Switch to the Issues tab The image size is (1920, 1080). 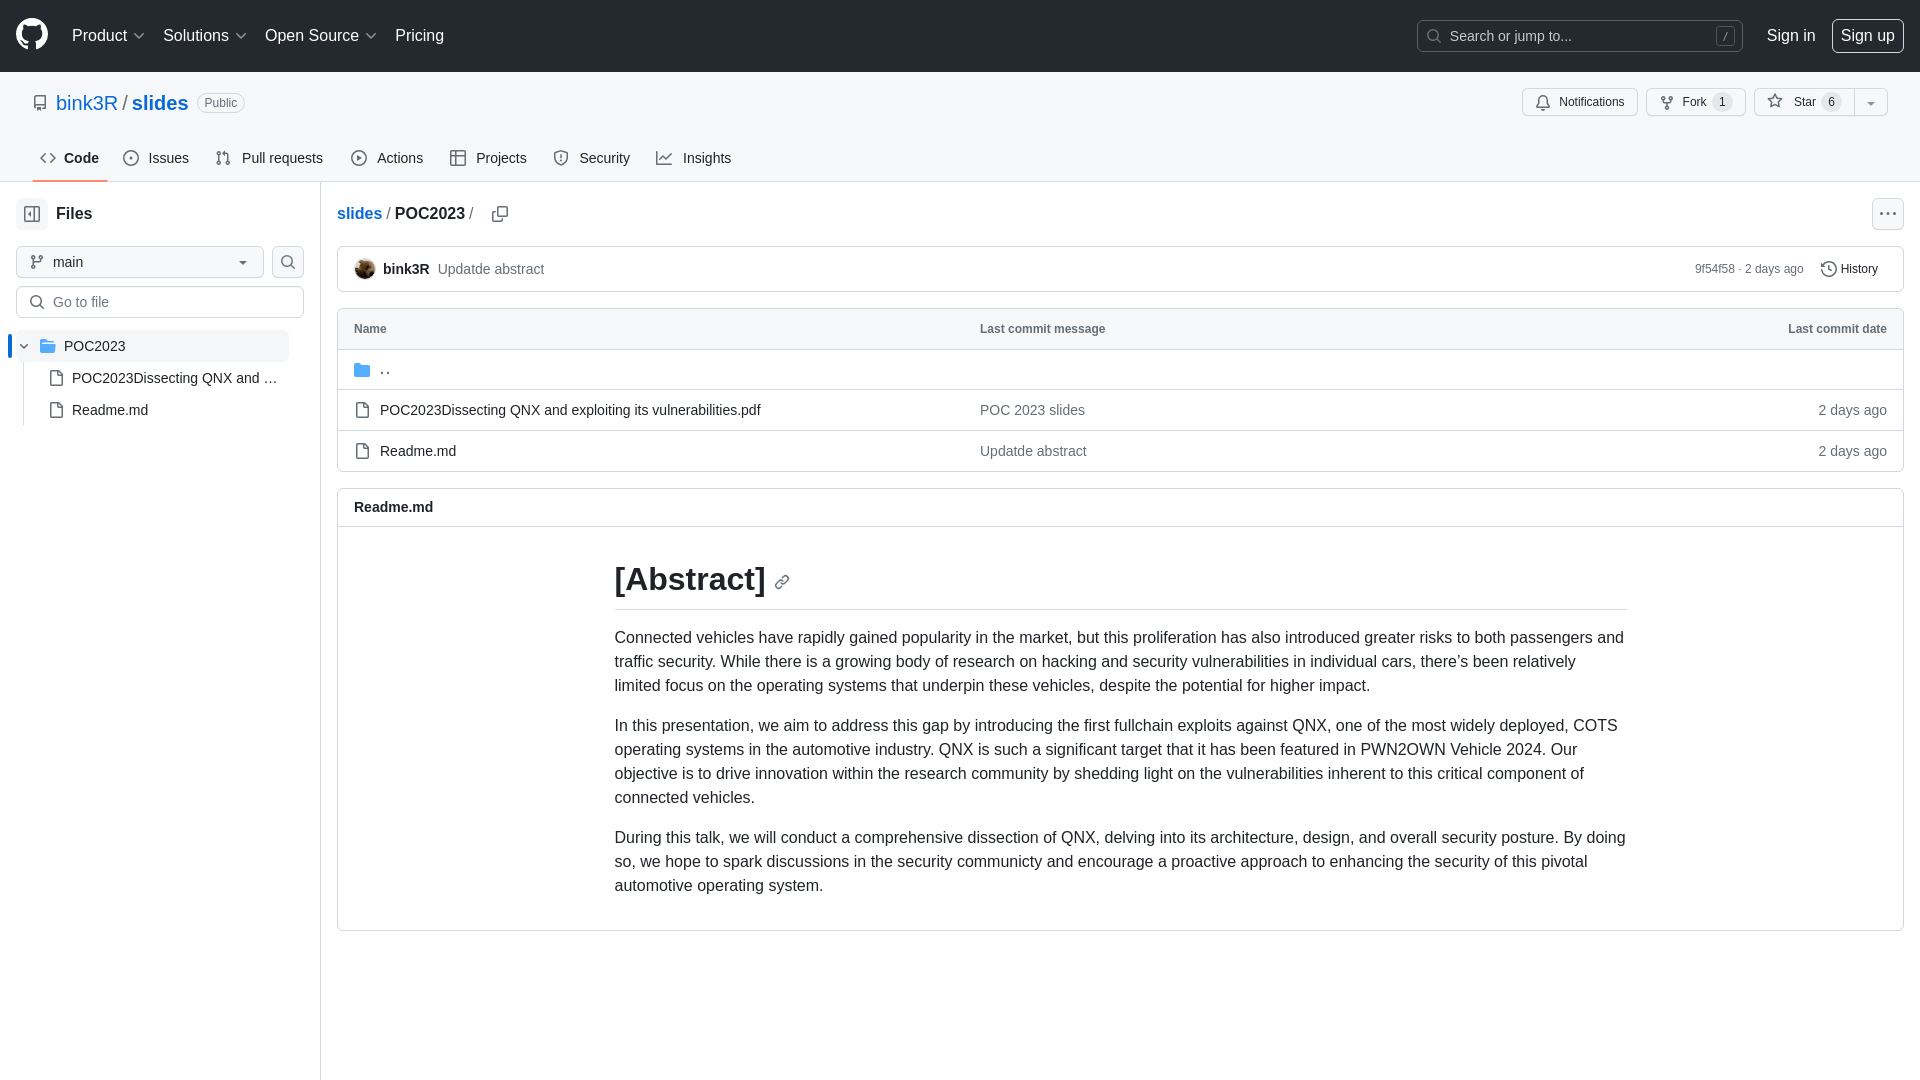[x=156, y=158]
